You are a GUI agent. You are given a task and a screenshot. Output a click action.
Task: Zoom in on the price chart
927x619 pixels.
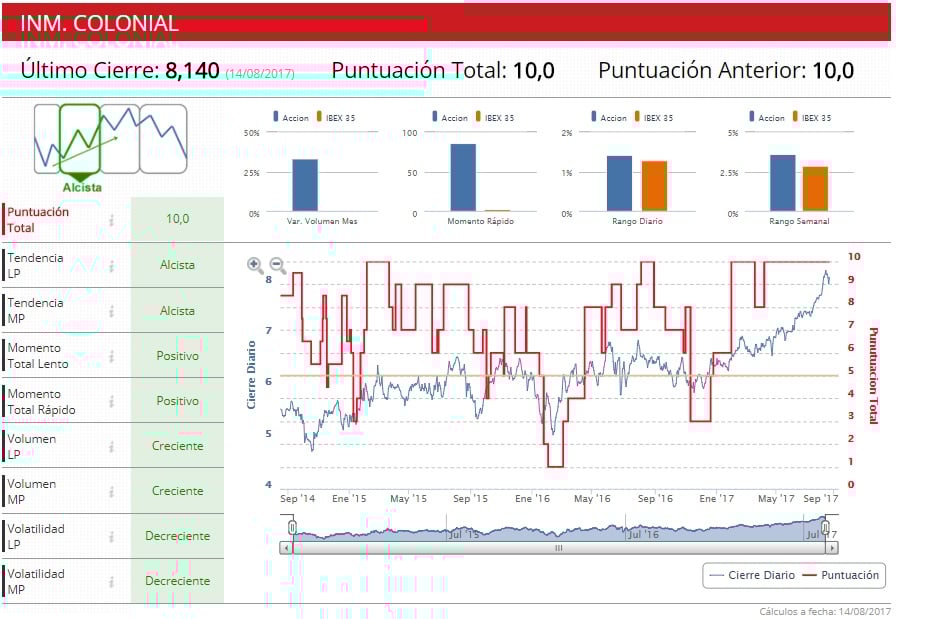click(255, 265)
